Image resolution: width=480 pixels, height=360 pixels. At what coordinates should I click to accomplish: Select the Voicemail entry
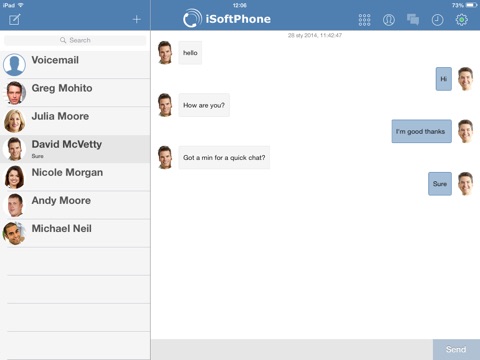click(x=75, y=65)
